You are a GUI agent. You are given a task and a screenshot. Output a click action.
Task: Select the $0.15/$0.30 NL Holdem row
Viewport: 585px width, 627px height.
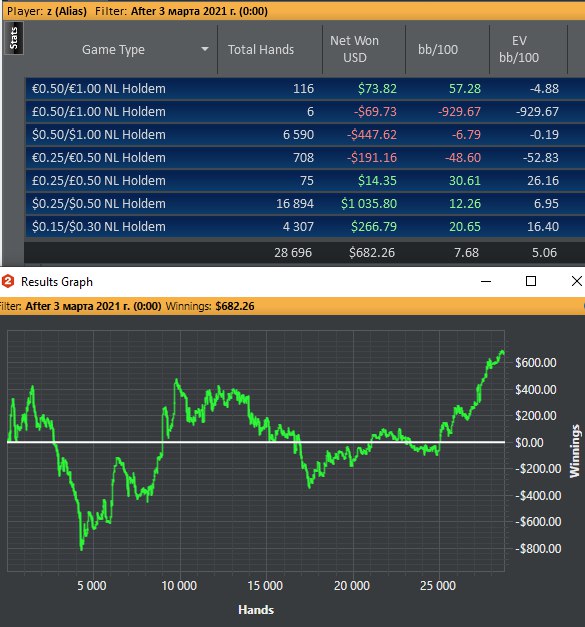coord(305,226)
